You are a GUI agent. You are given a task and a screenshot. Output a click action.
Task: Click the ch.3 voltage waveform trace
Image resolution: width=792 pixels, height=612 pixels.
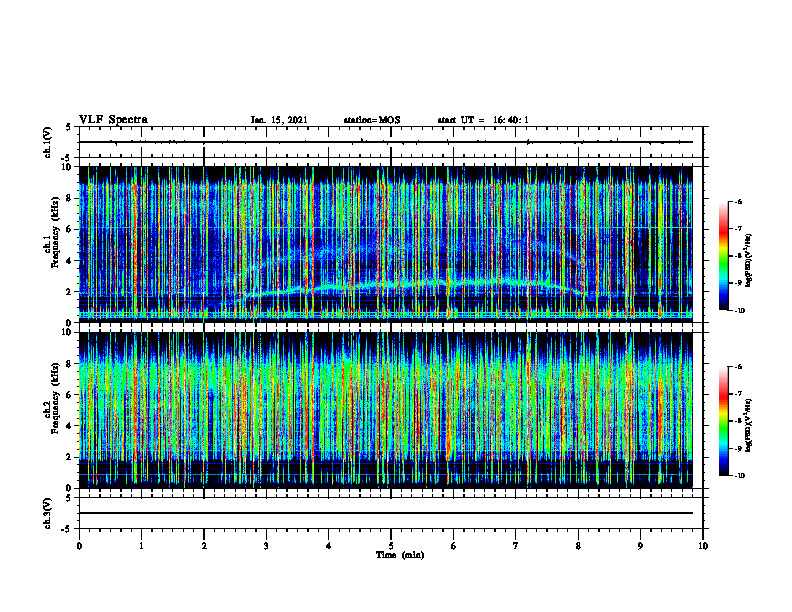point(386,513)
